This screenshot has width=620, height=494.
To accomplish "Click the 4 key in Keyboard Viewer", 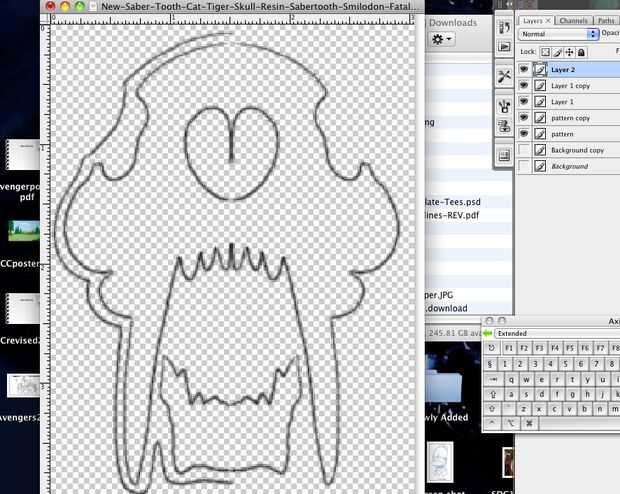I will [550, 364].
